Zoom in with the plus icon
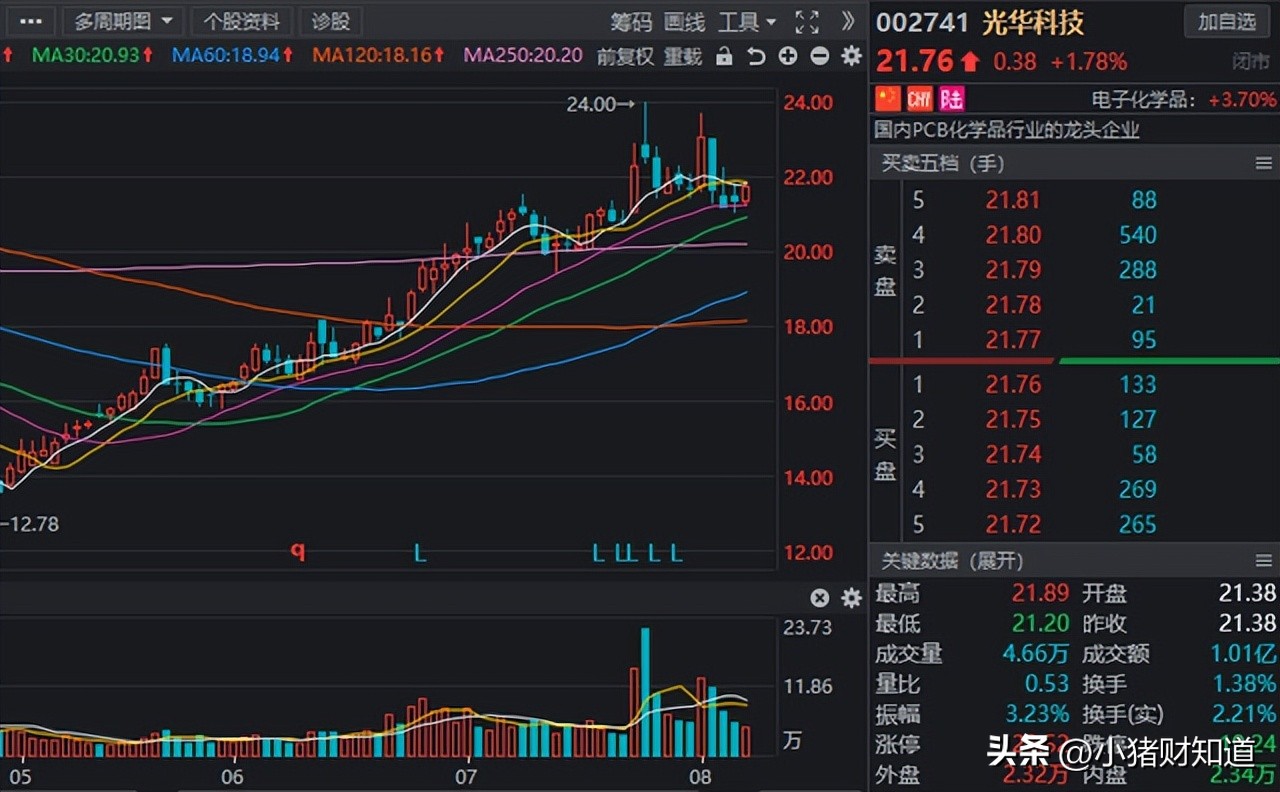This screenshot has width=1280, height=792. (x=787, y=57)
